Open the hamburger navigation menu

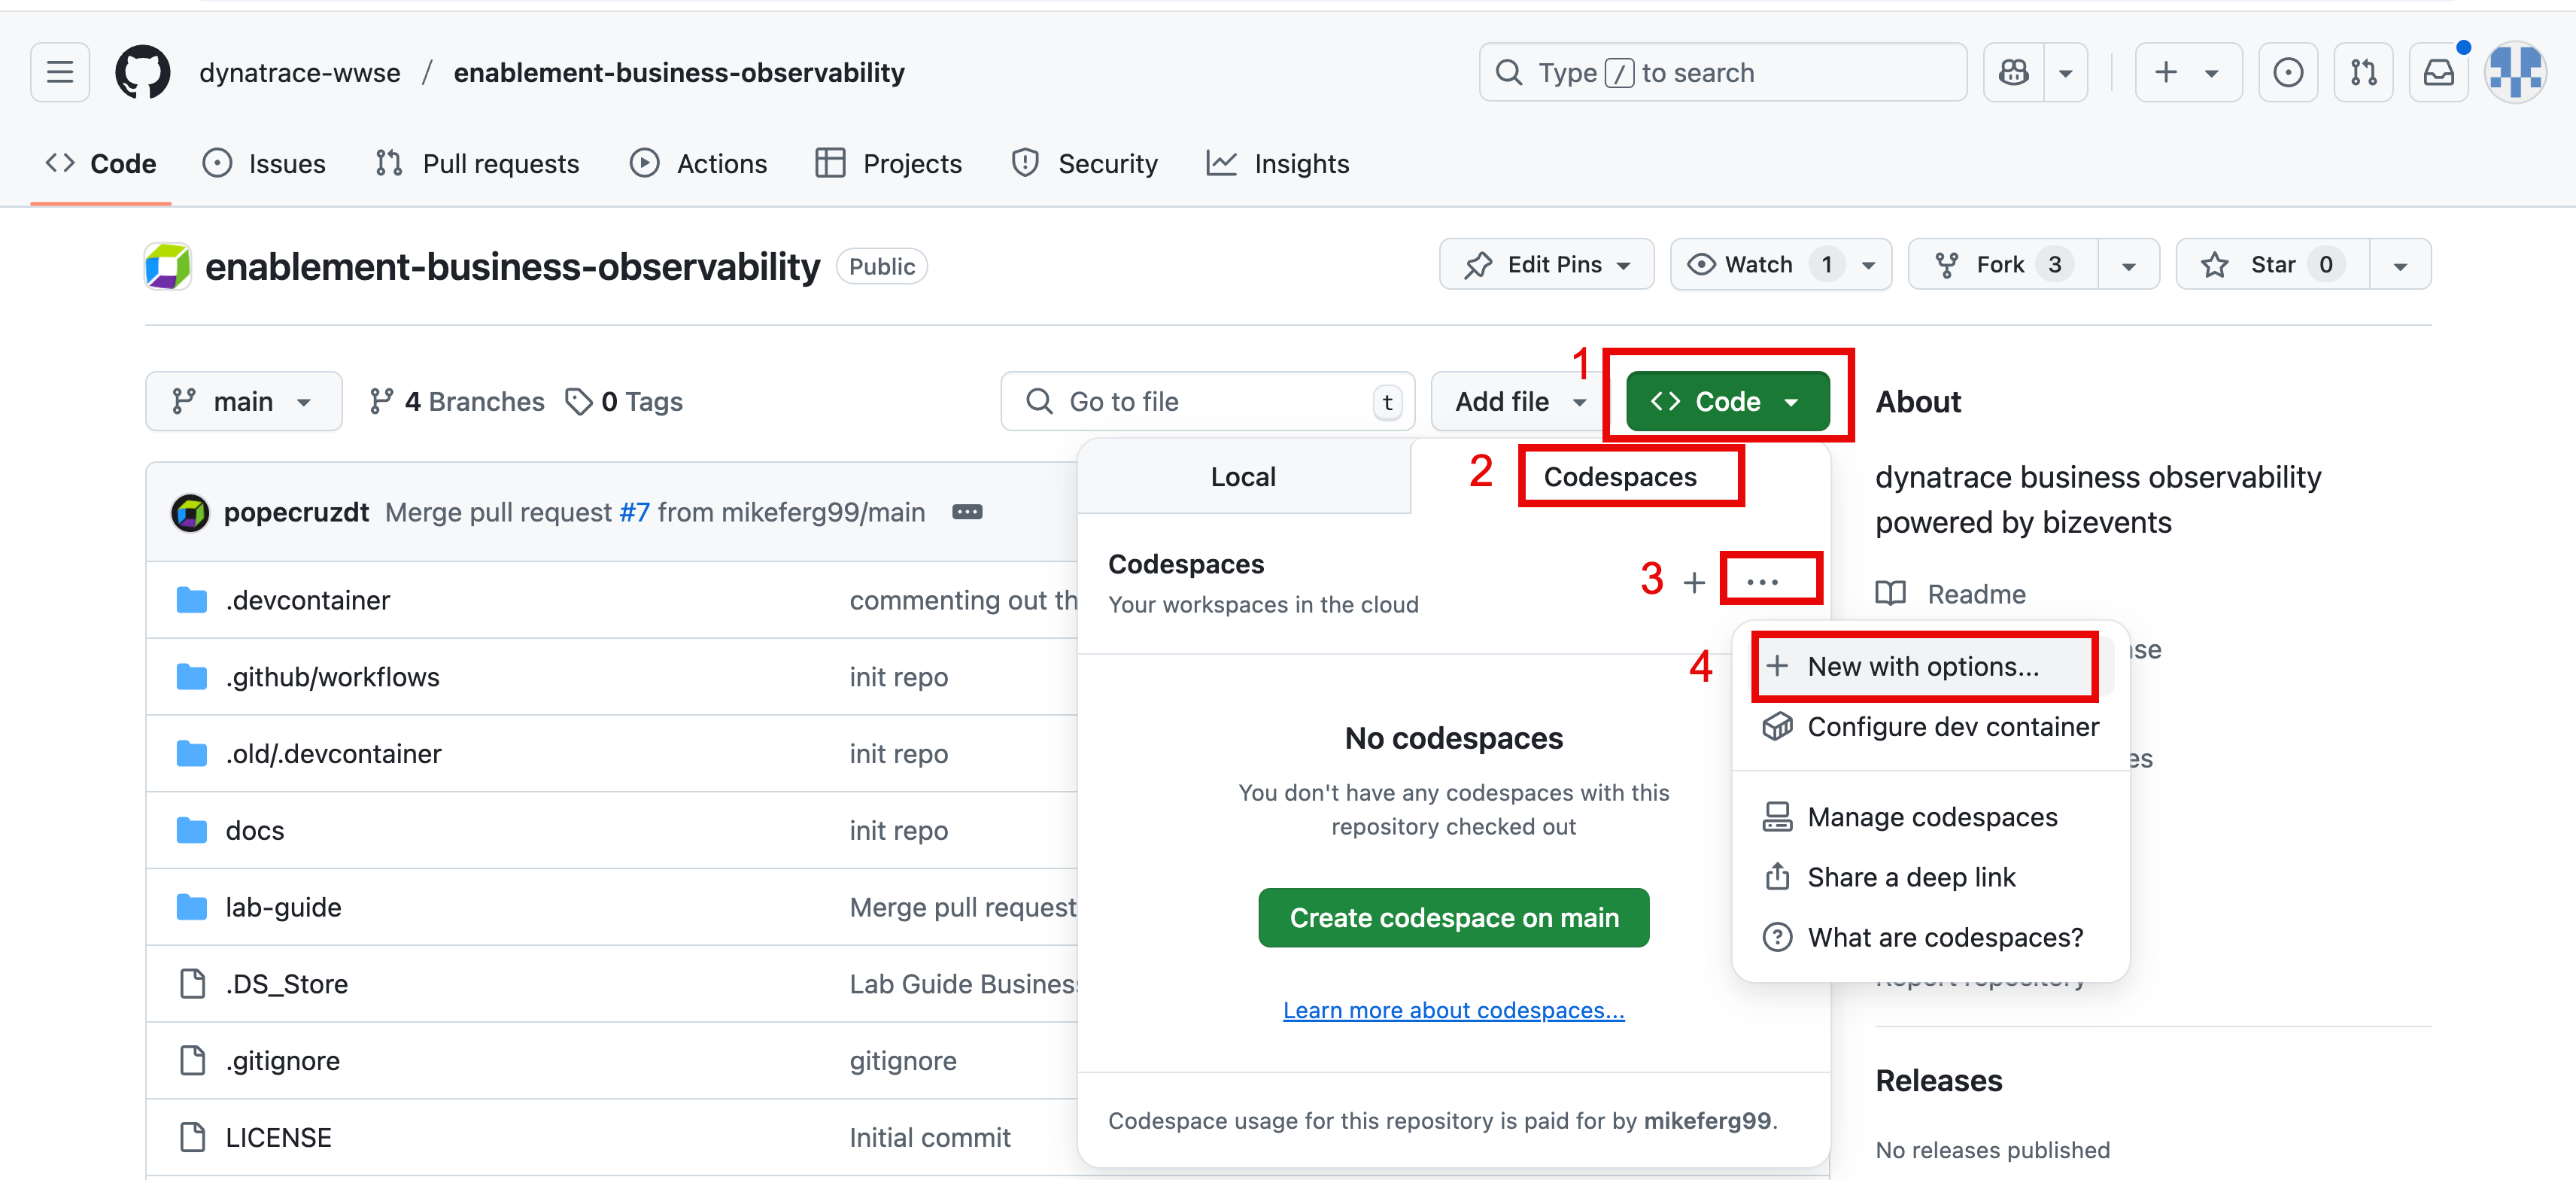[x=60, y=72]
